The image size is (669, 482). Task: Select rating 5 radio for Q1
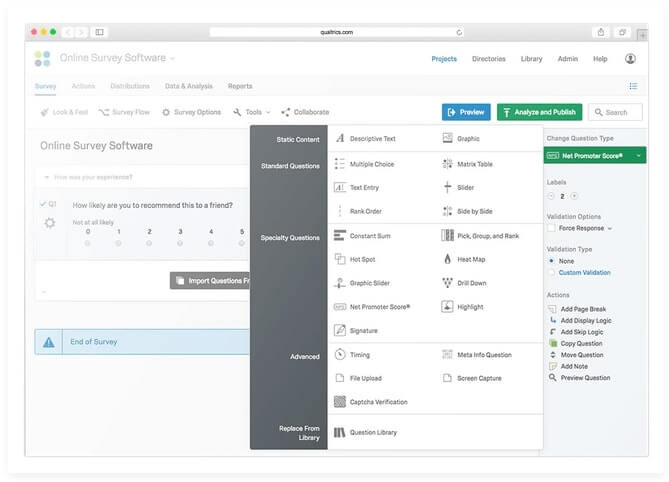click(241, 243)
